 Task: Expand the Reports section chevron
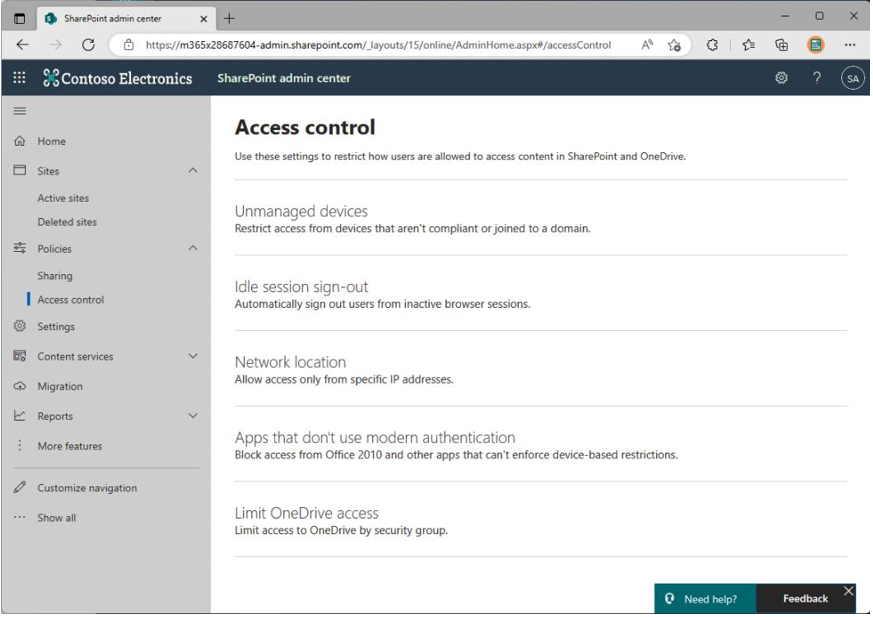[193, 415]
